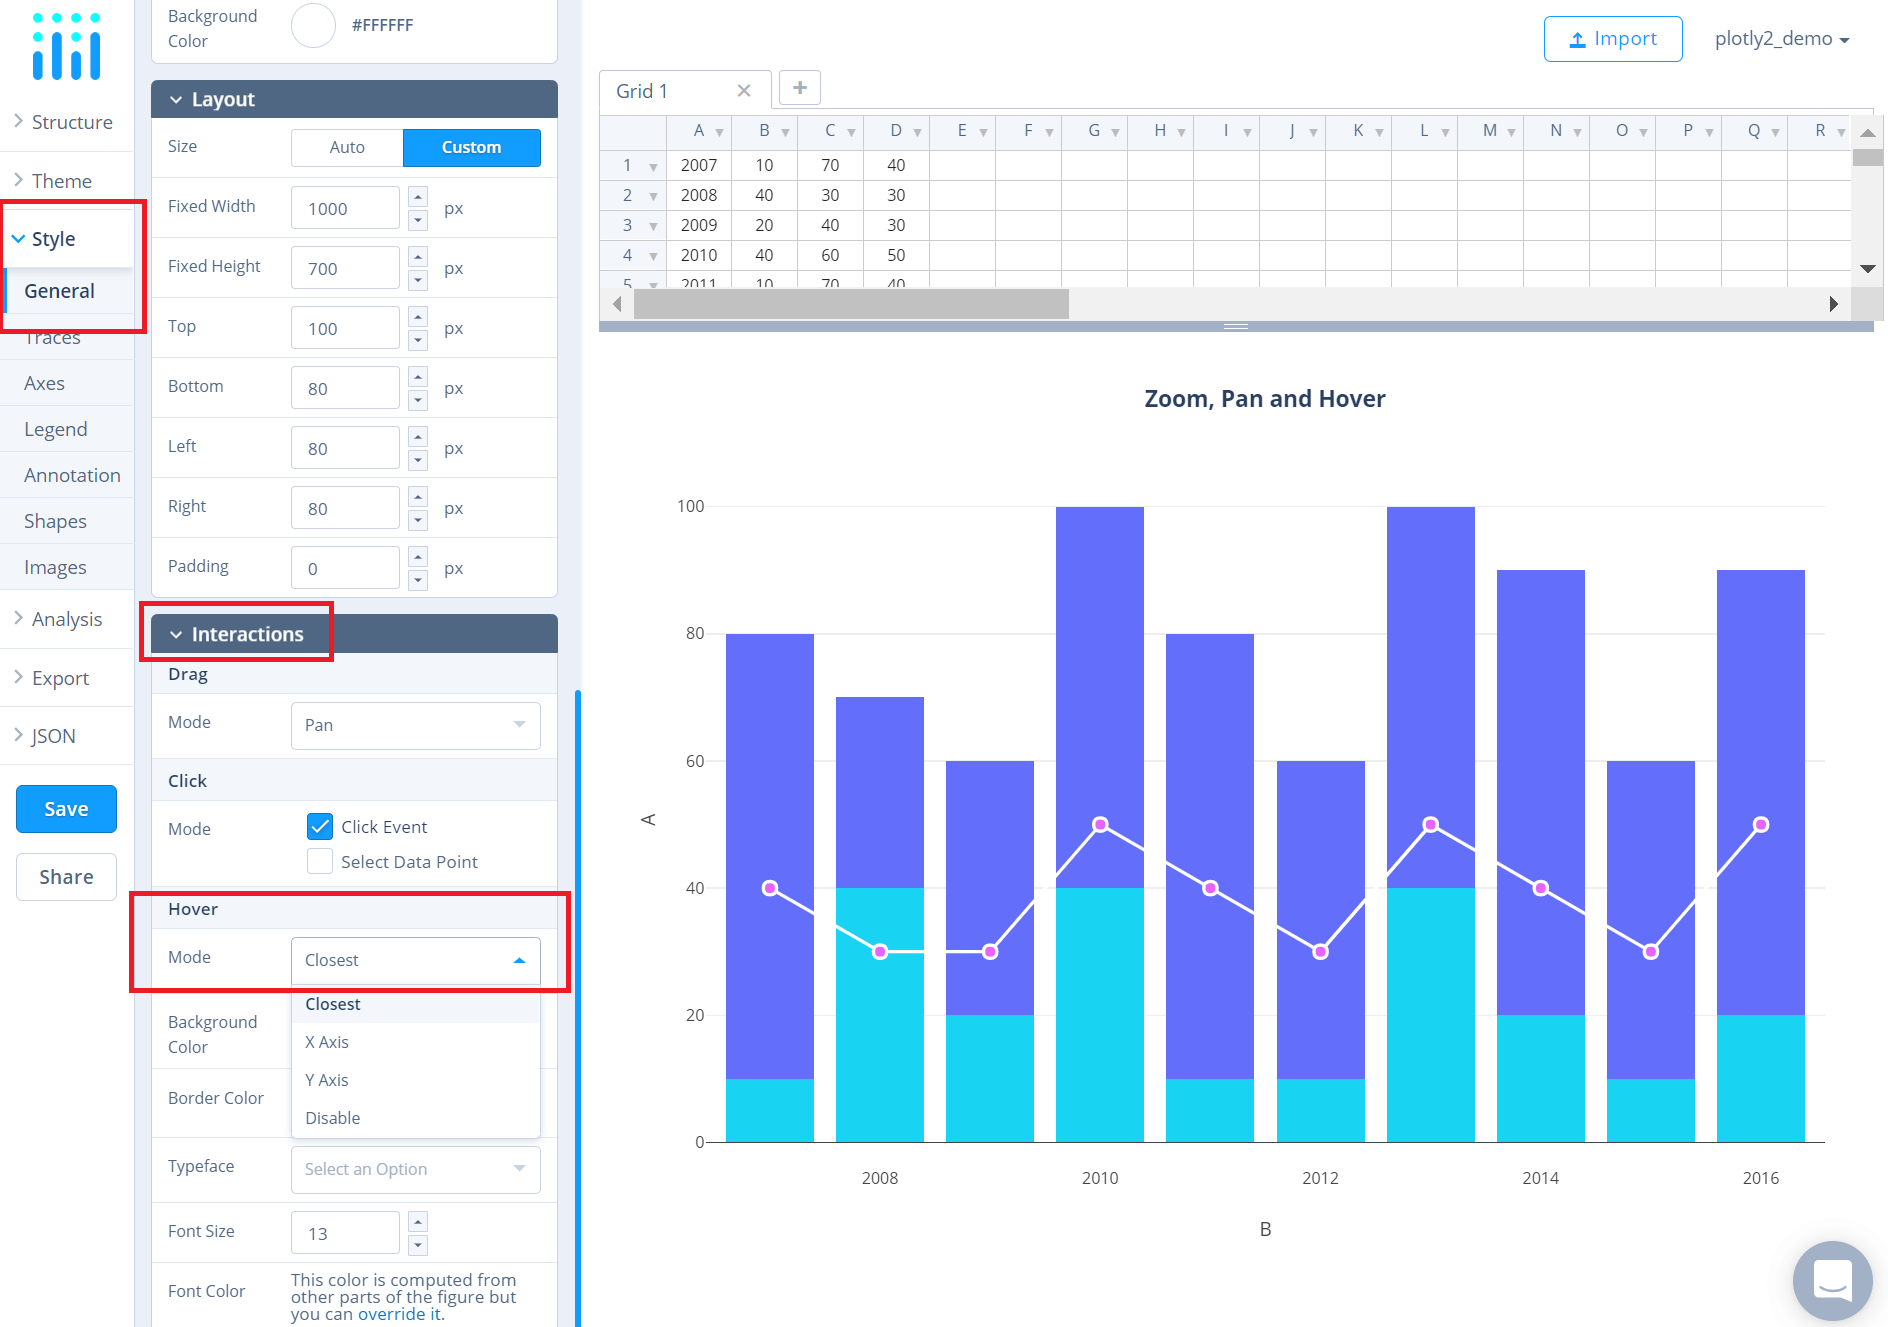Open column D header menu arrow
1888x1327 pixels.
917,132
